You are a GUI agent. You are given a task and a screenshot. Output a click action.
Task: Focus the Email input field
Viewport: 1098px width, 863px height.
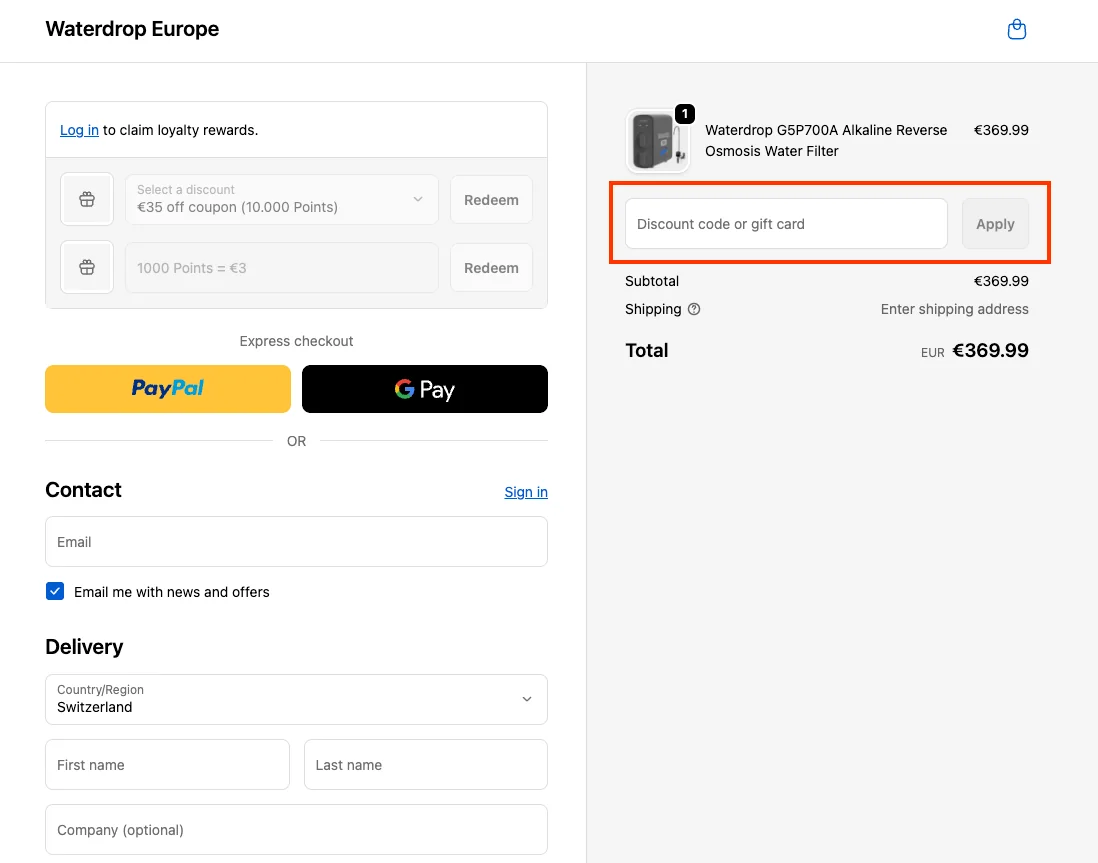coord(296,541)
